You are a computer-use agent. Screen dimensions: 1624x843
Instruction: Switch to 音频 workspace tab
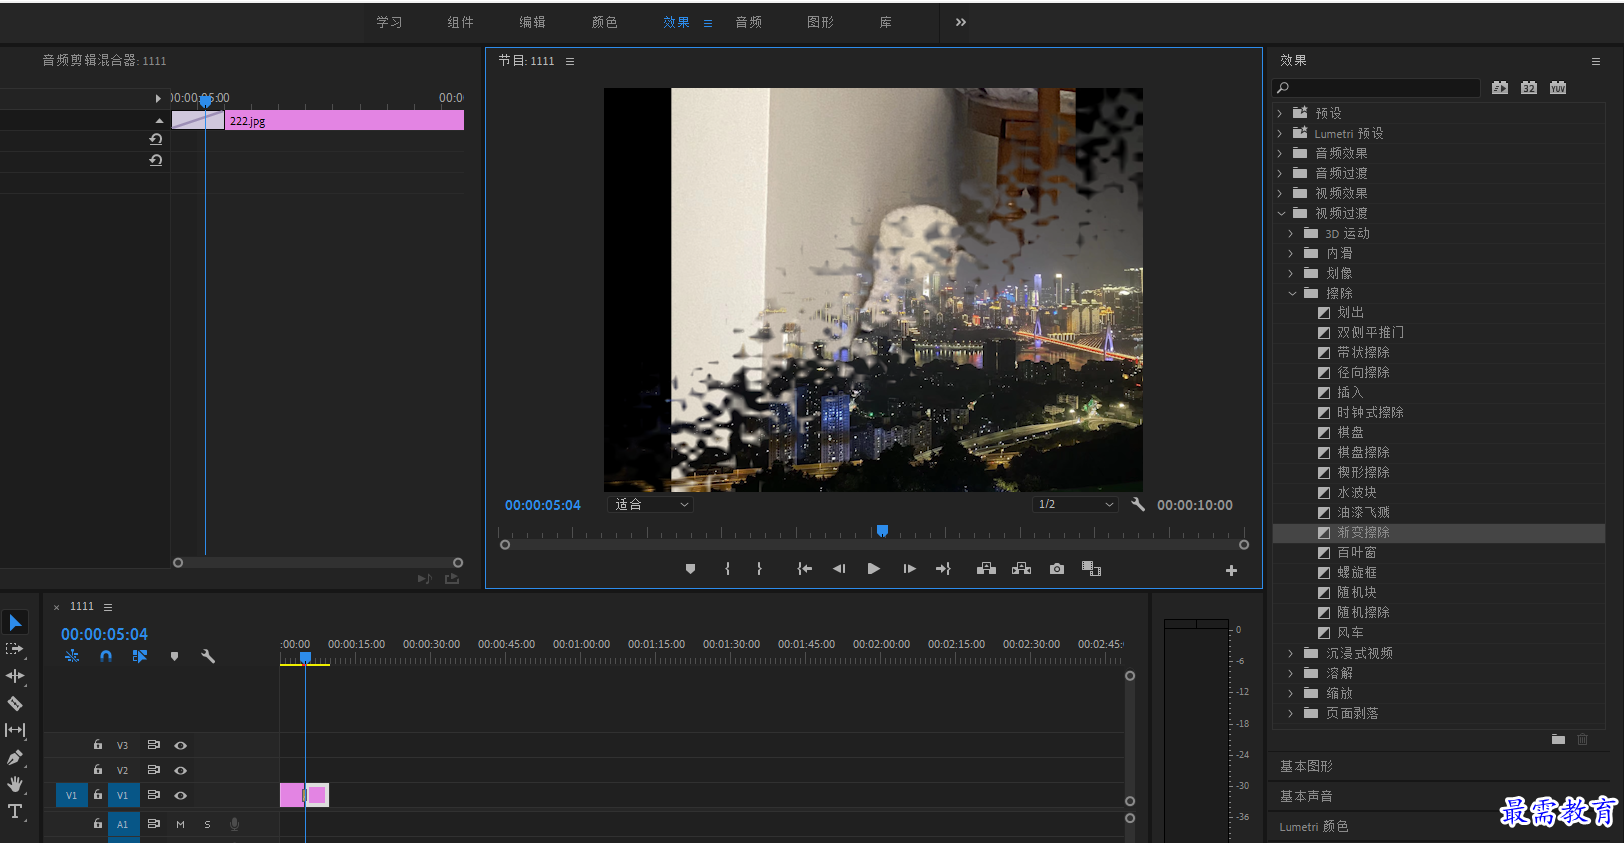(x=748, y=22)
